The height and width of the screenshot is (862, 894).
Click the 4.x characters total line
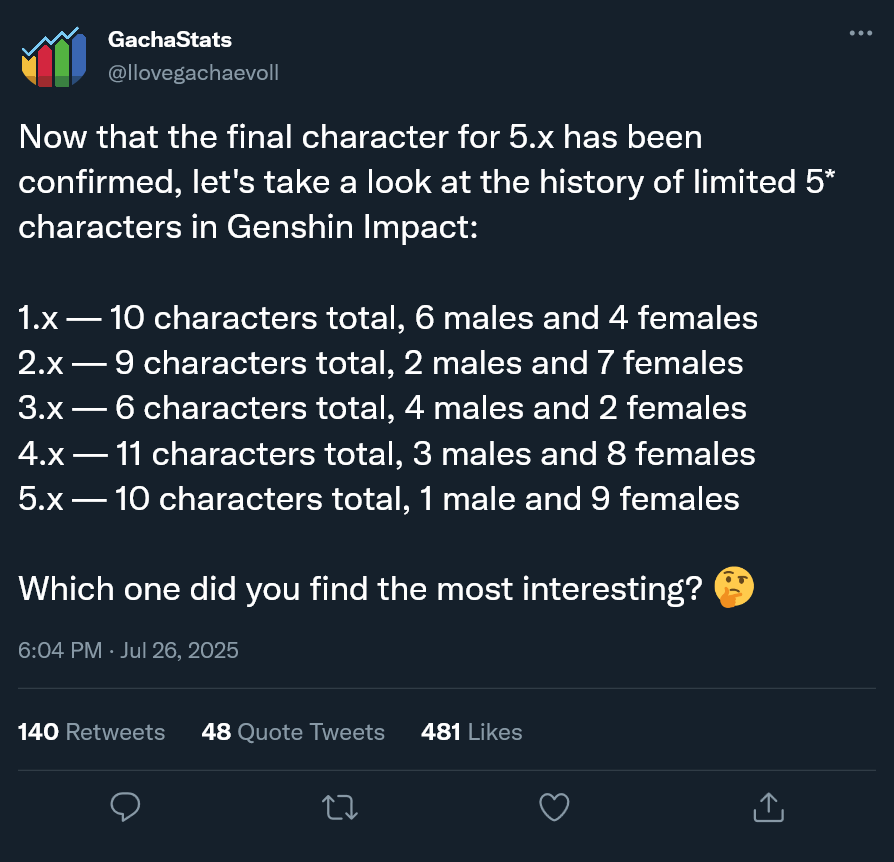tap(387, 453)
